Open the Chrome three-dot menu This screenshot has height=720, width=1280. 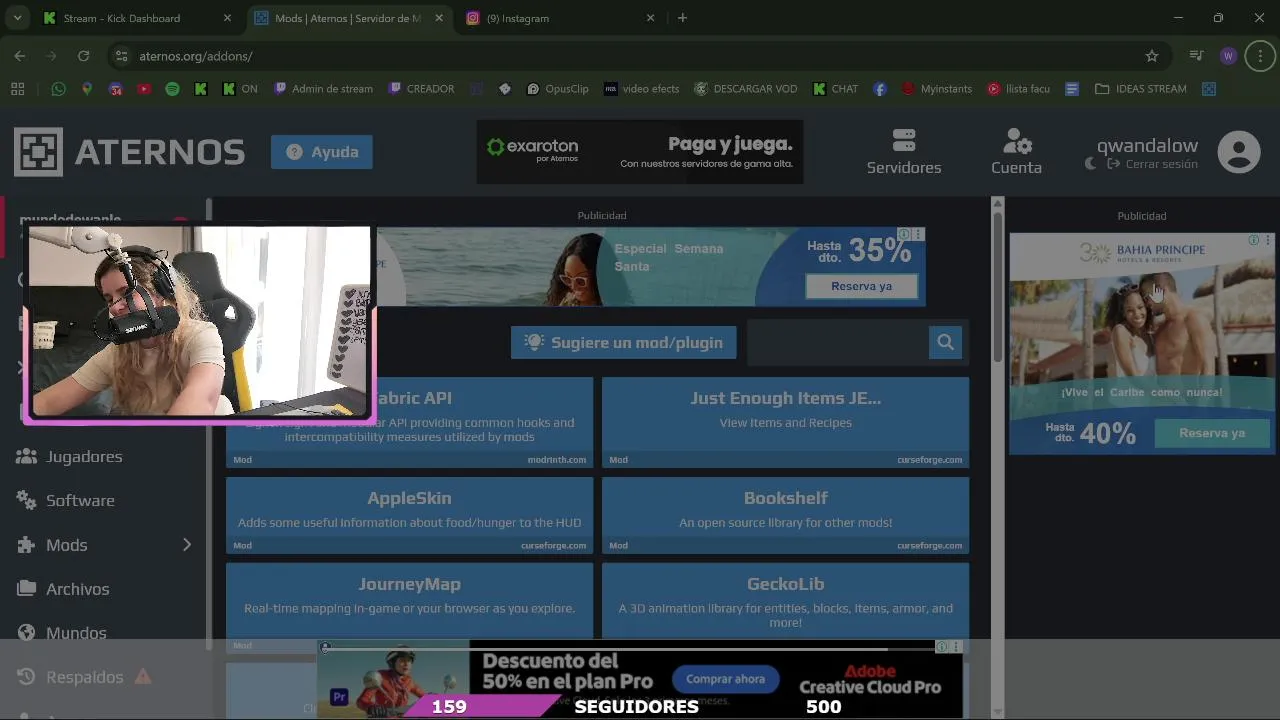pyautogui.click(x=1260, y=56)
